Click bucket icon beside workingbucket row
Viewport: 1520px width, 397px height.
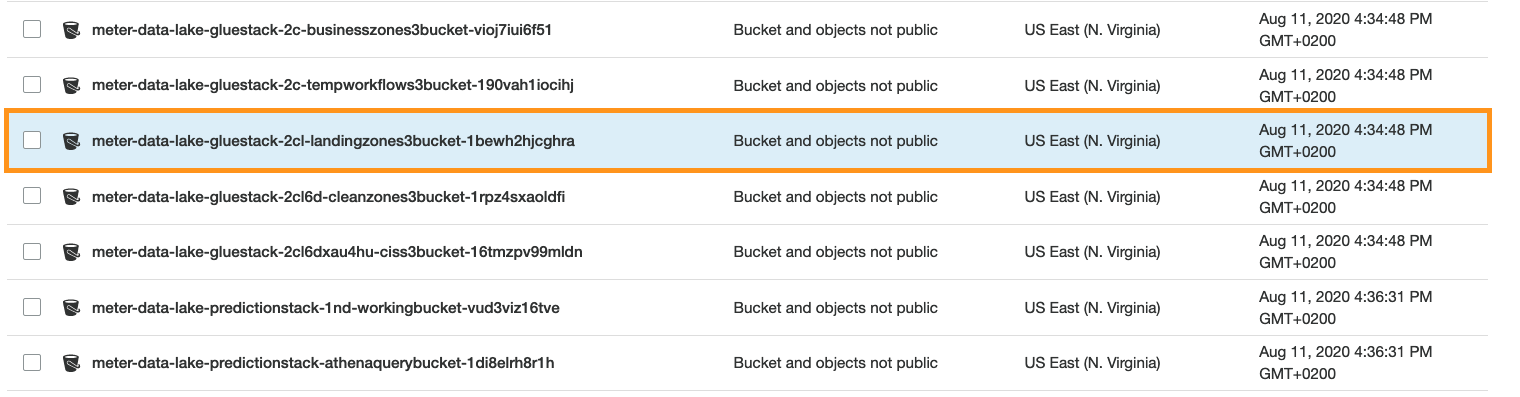[x=71, y=307]
